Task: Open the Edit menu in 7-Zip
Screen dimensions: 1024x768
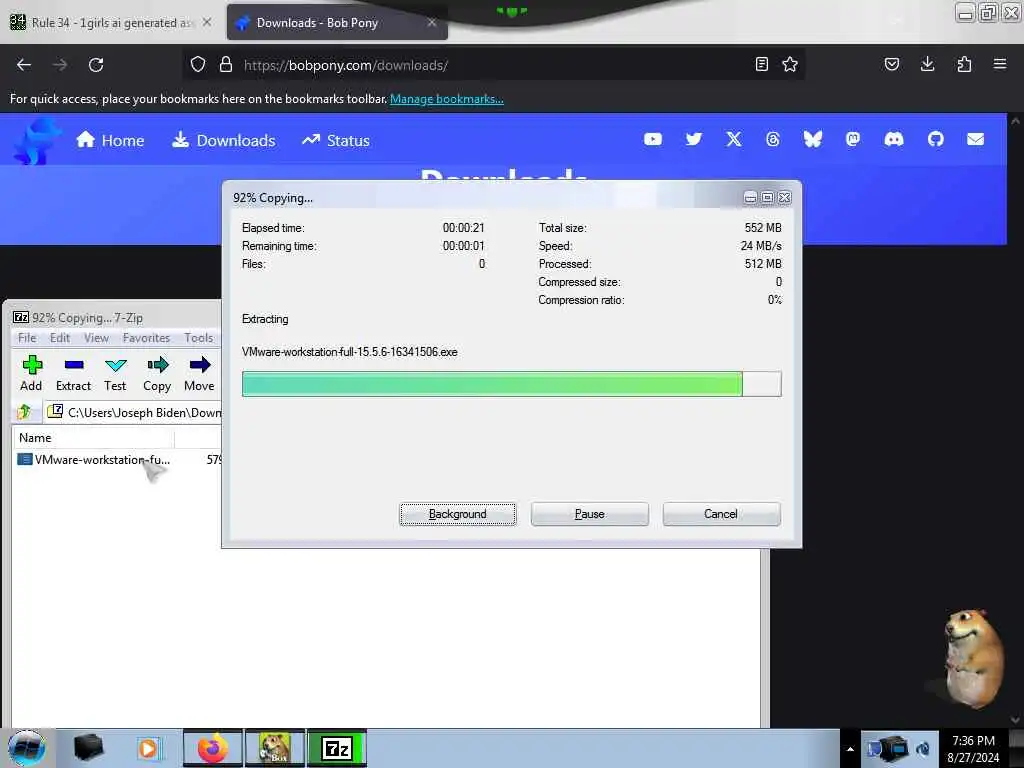Action: coord(59,338)
